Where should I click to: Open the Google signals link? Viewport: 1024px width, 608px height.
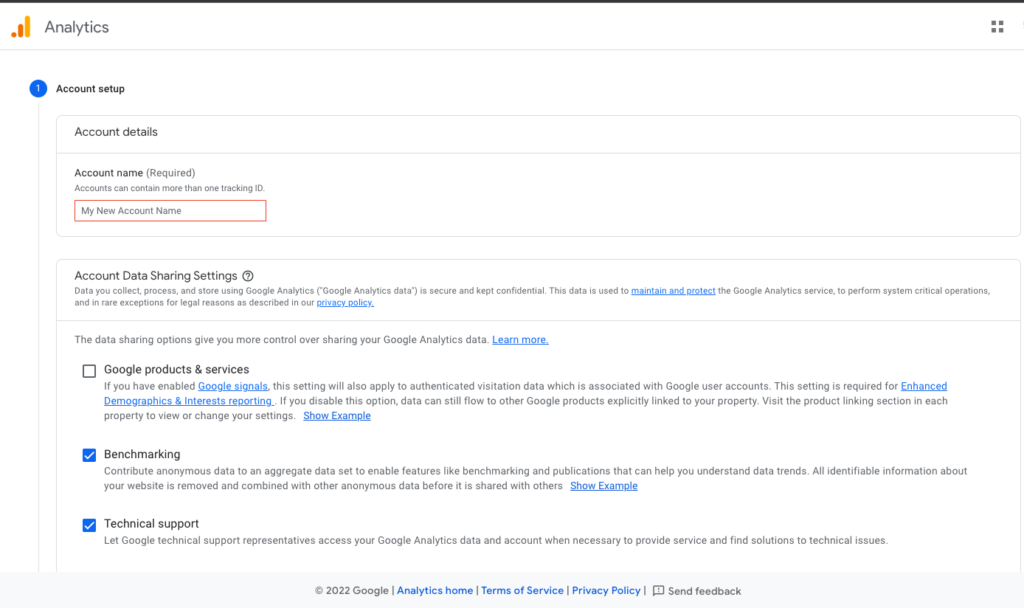pyautogui.click(x=232, y=386)
